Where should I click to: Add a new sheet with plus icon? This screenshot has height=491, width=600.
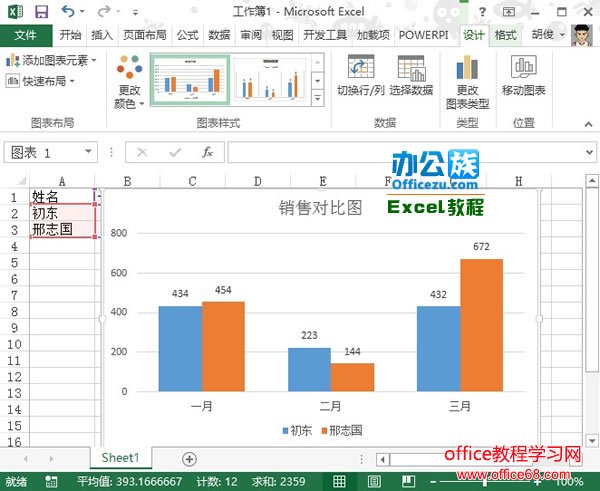189,459
